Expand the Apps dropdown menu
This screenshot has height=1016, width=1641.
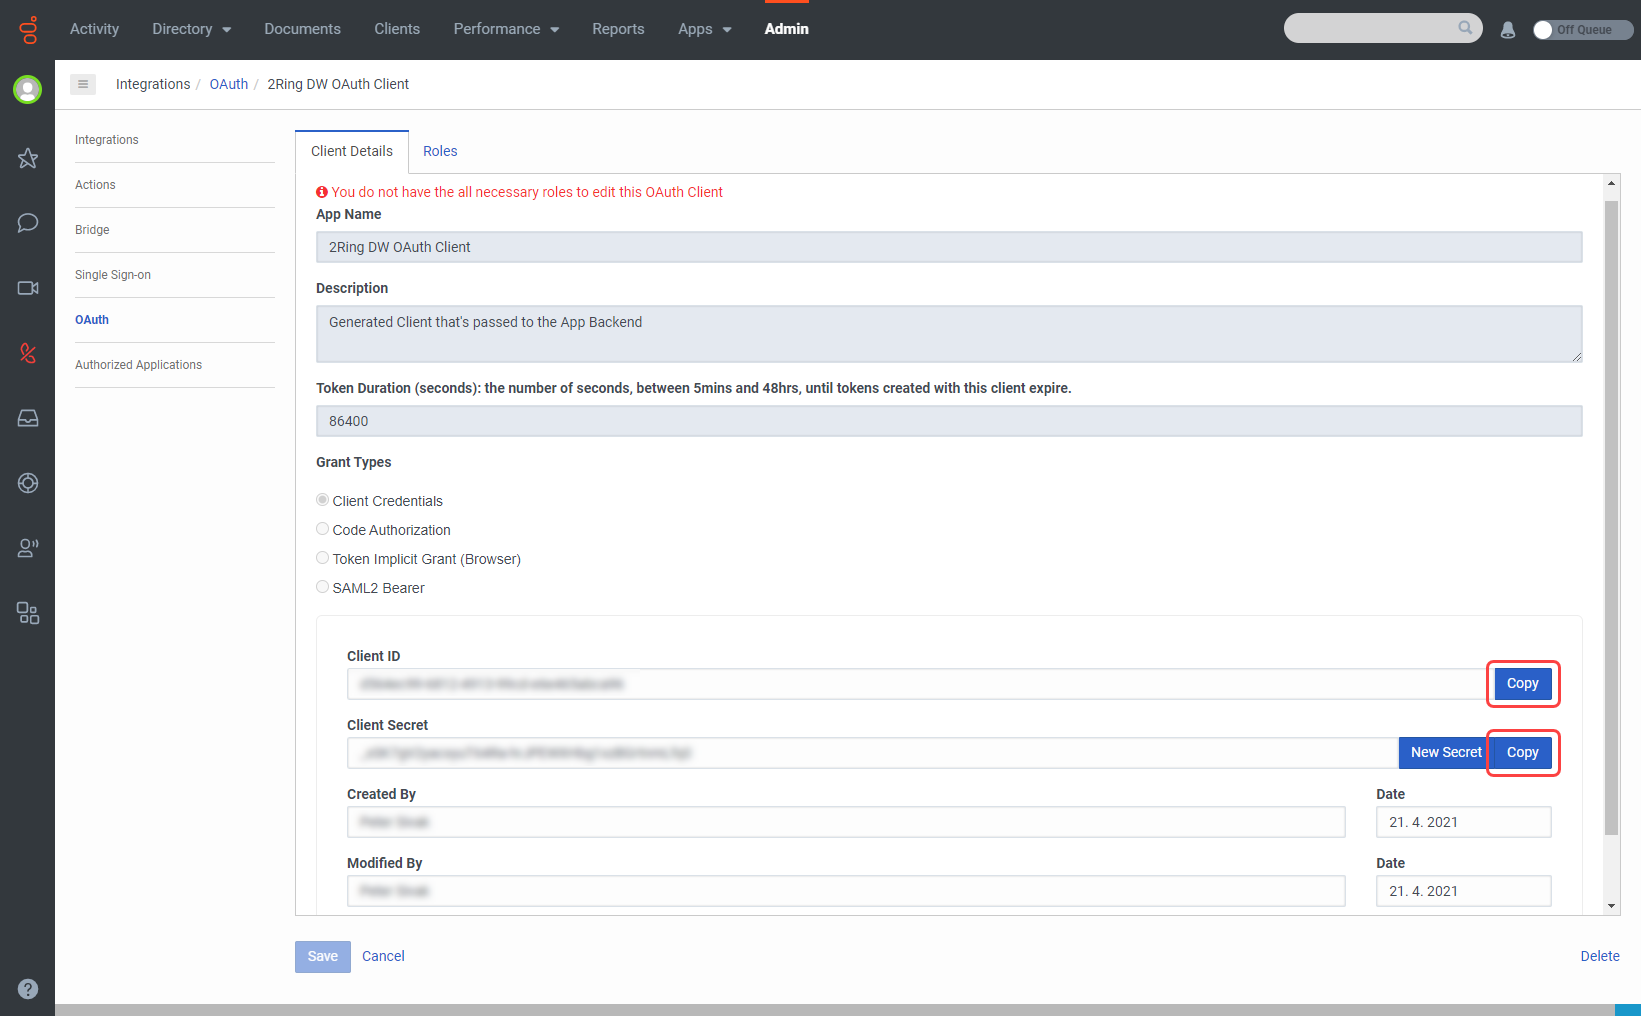click(704, 29)
